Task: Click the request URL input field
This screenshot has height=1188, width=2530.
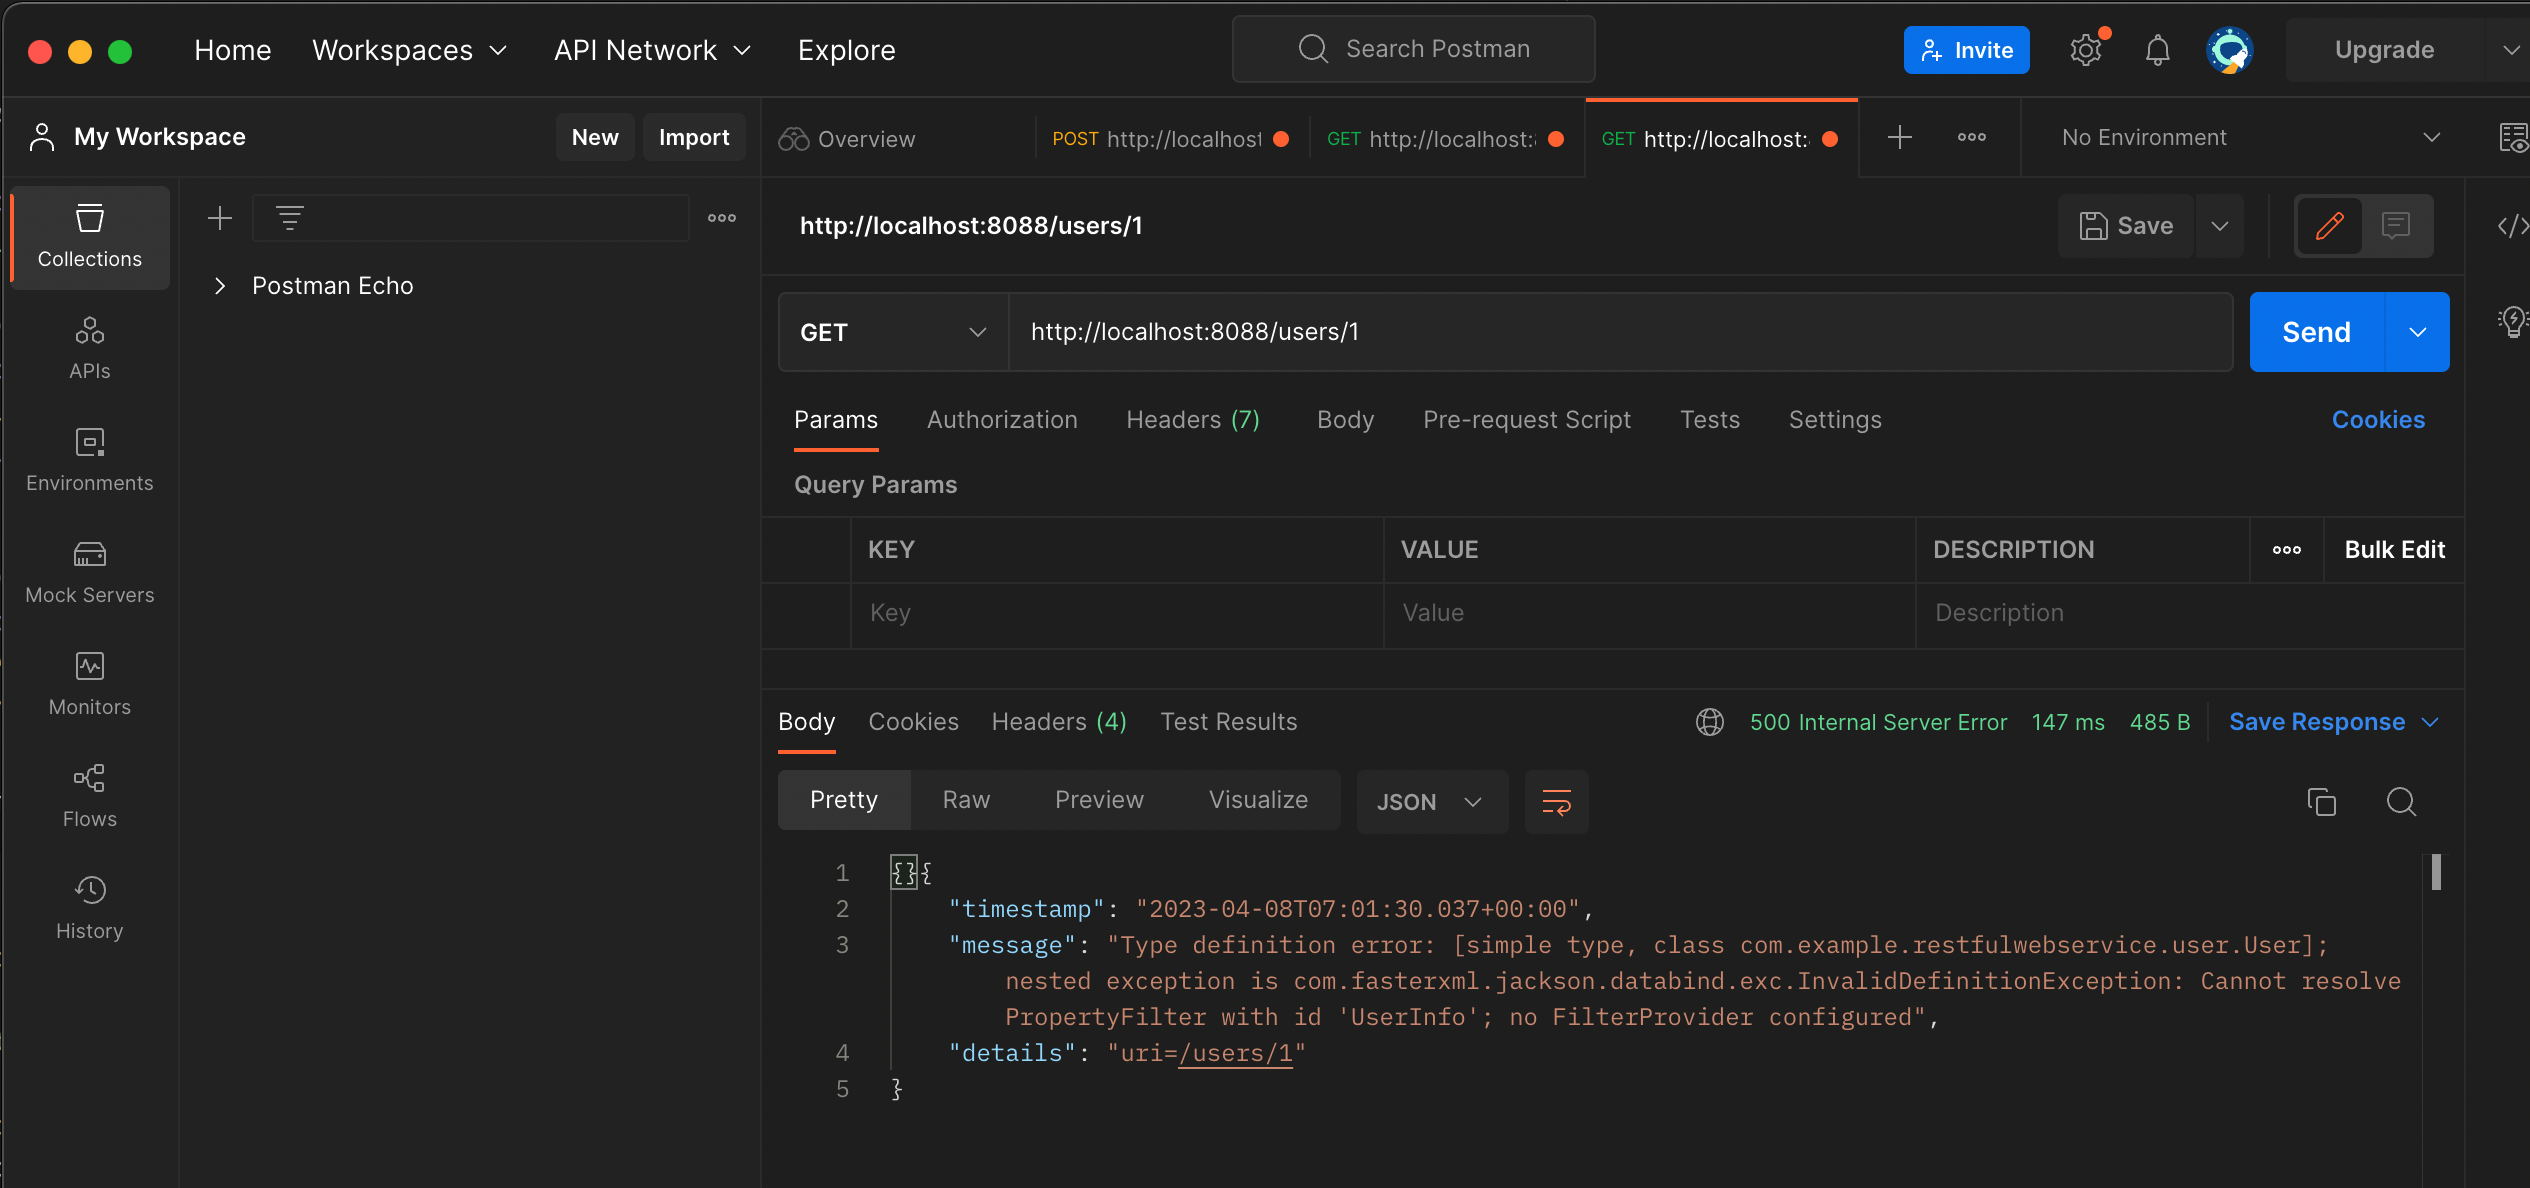Action: click(1615, 333)
